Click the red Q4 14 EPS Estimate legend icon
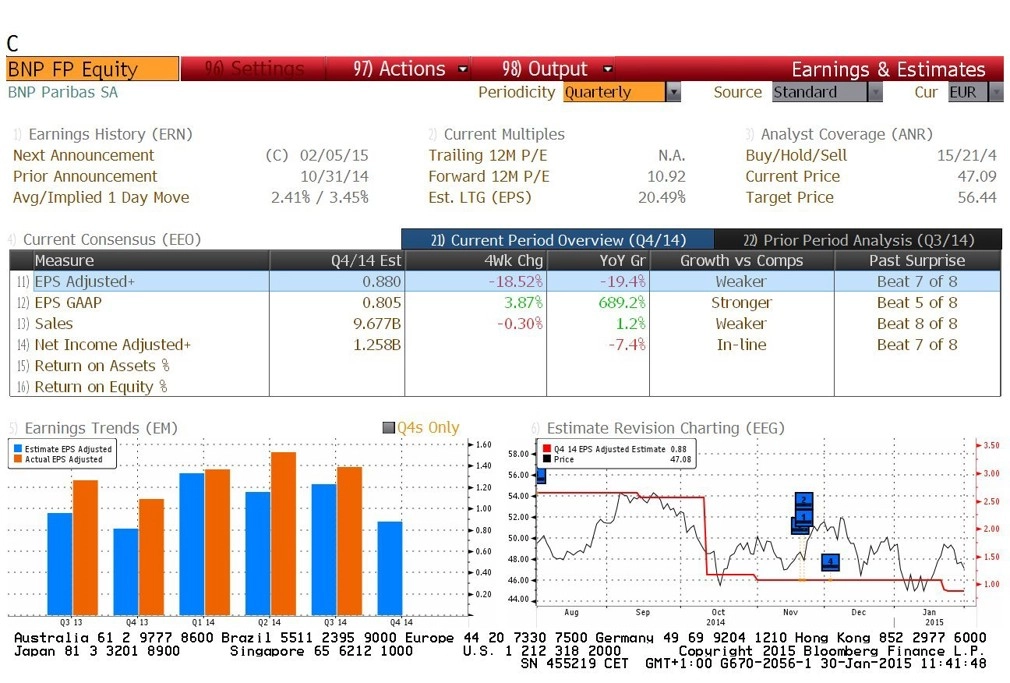 (x=547, y=449)
